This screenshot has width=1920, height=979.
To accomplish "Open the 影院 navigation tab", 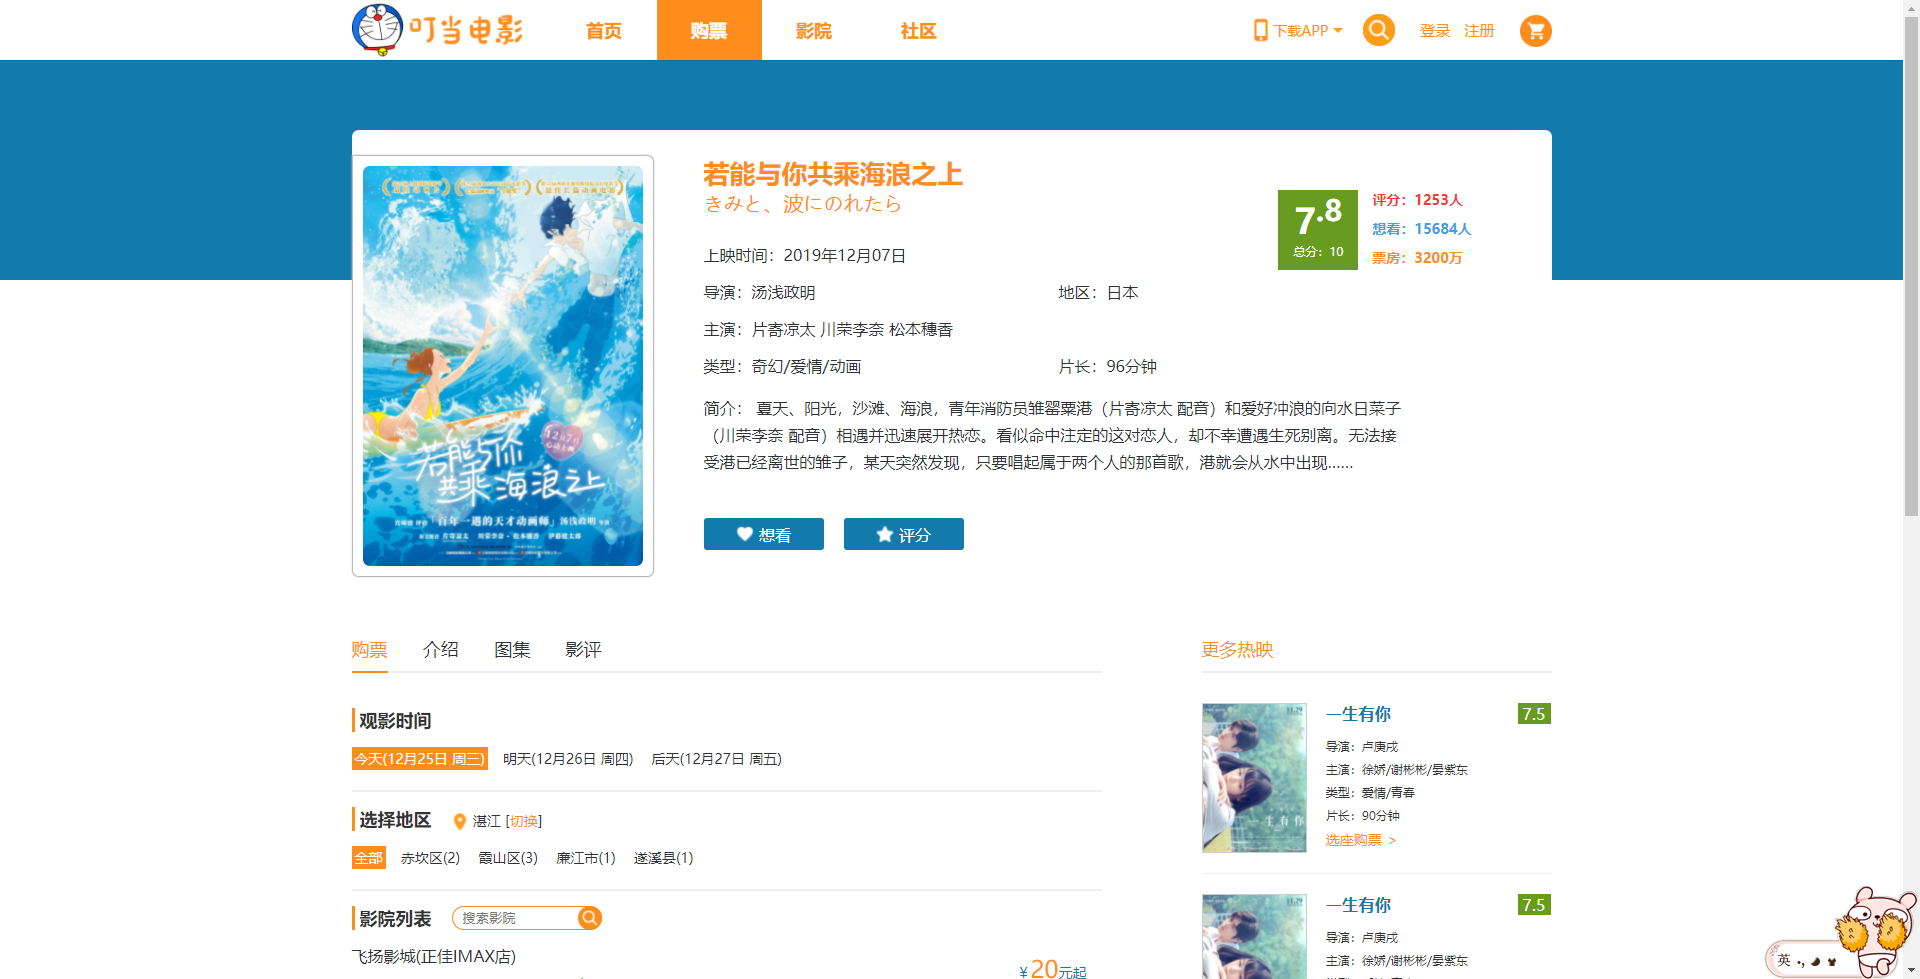I will coord(814,31).
